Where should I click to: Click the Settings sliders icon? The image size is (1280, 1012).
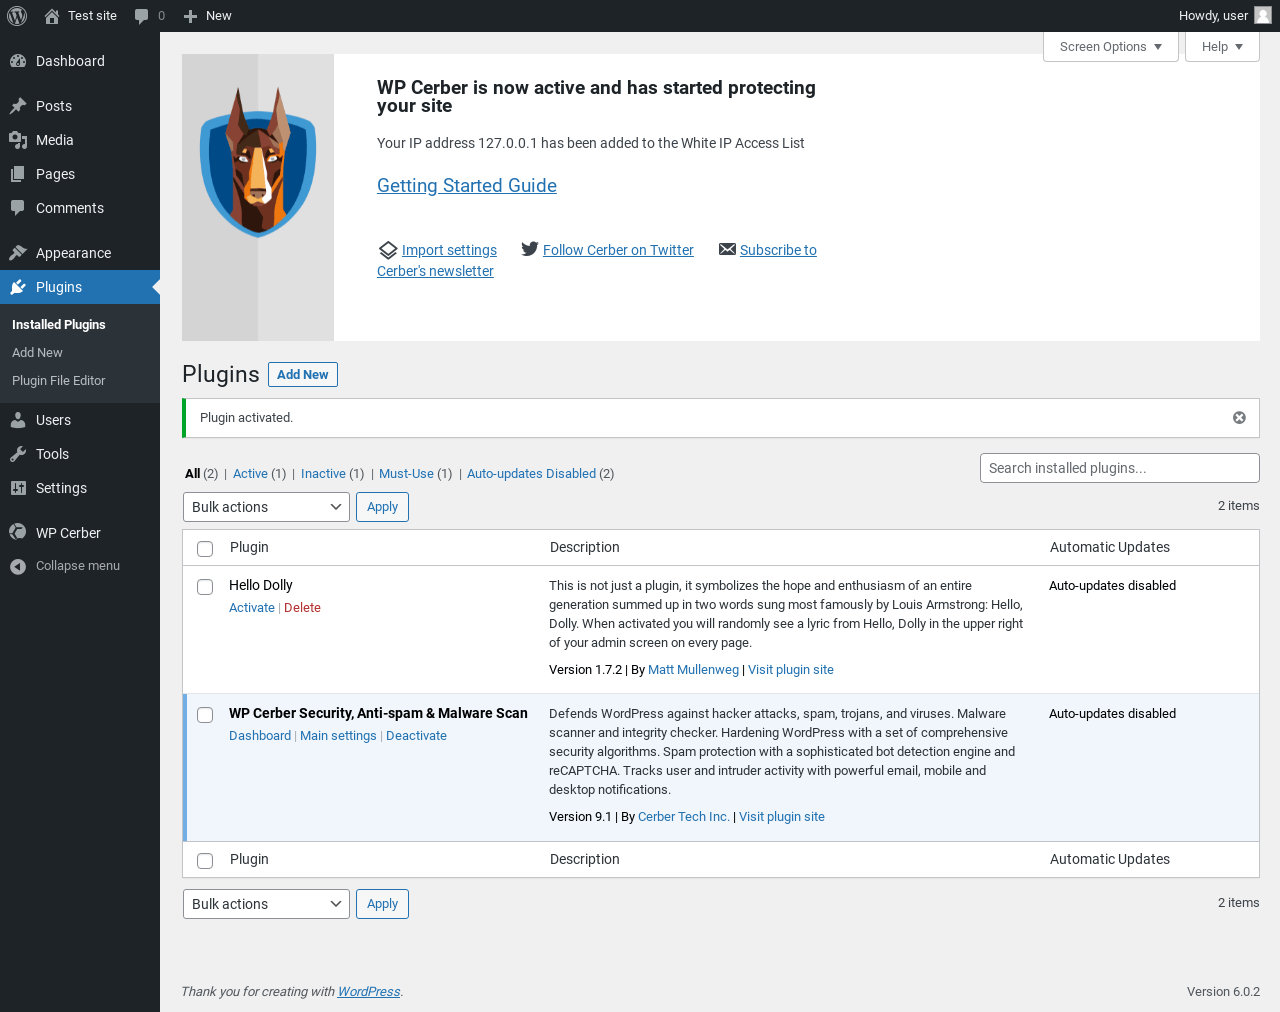(x=18, y=488)
